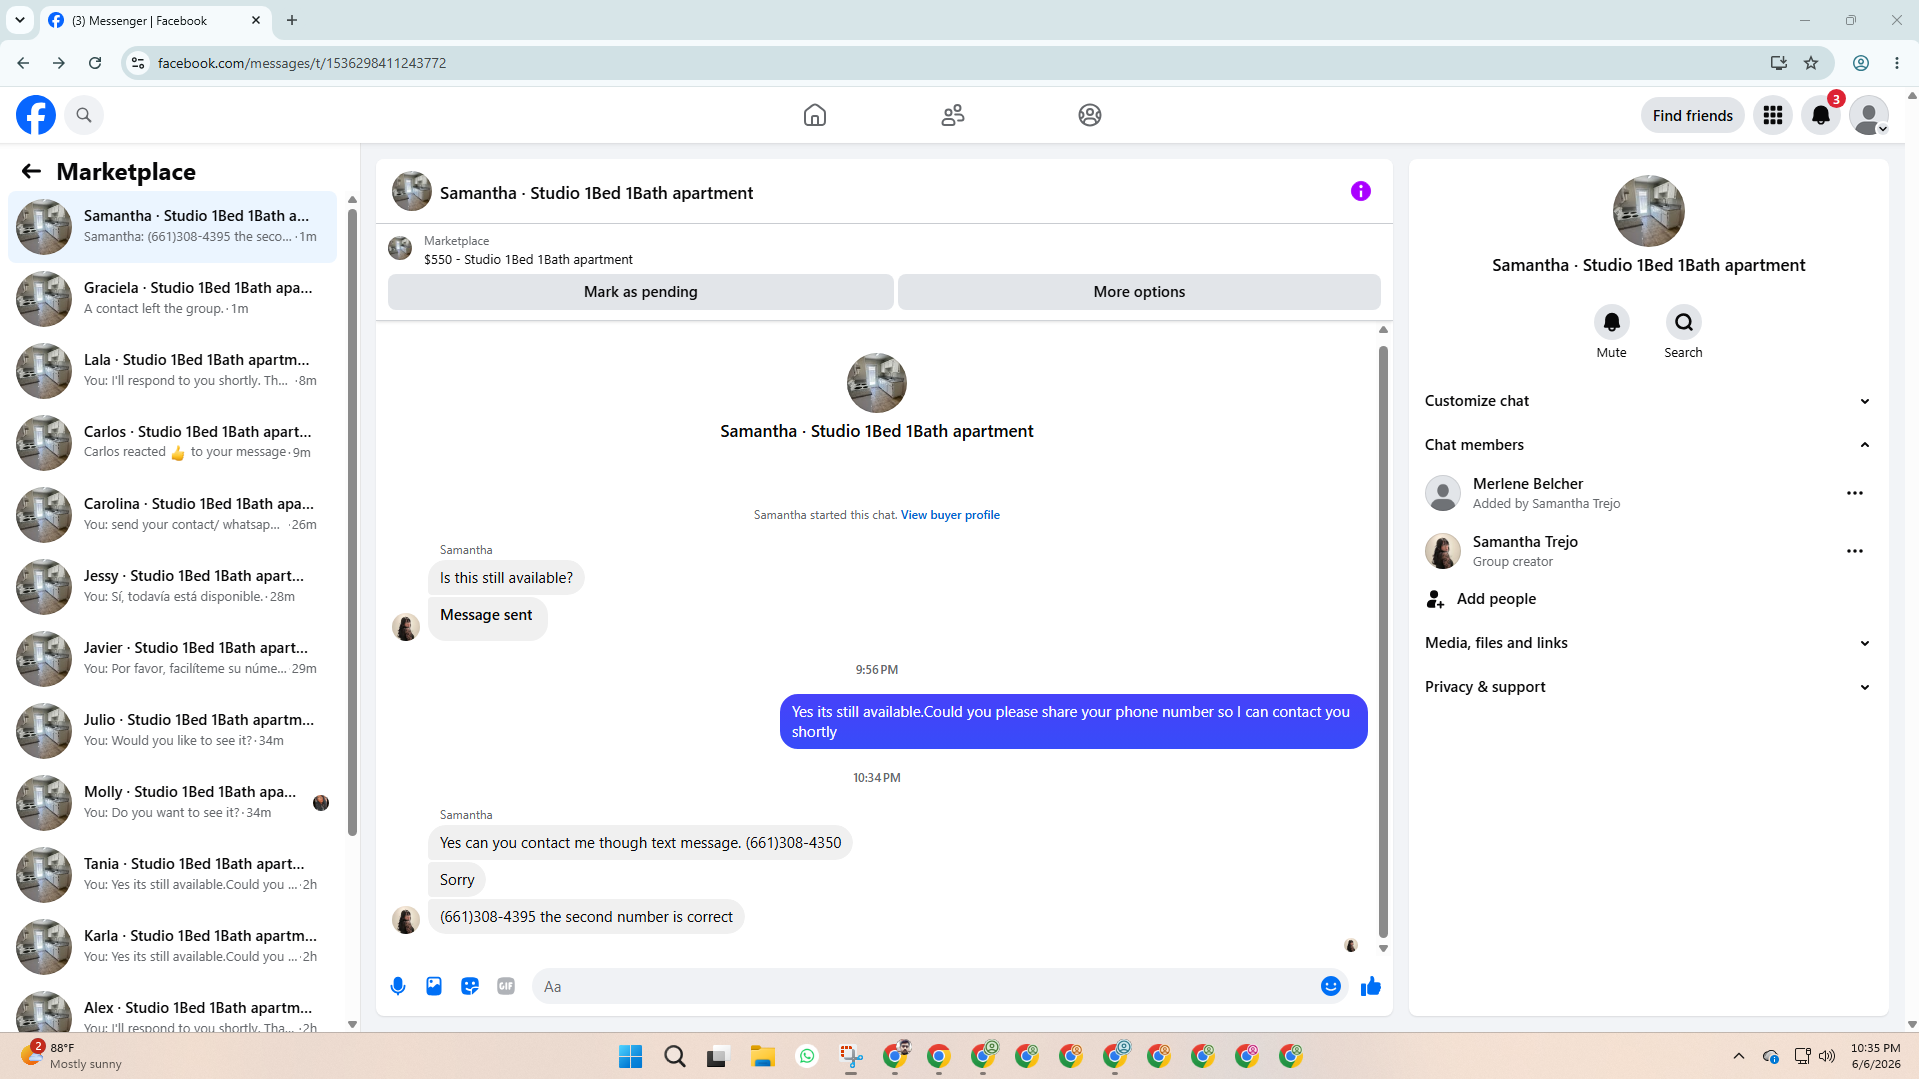Open the Carolina conversation
Screen dimensions: 1919x1079
coord(172,514)
